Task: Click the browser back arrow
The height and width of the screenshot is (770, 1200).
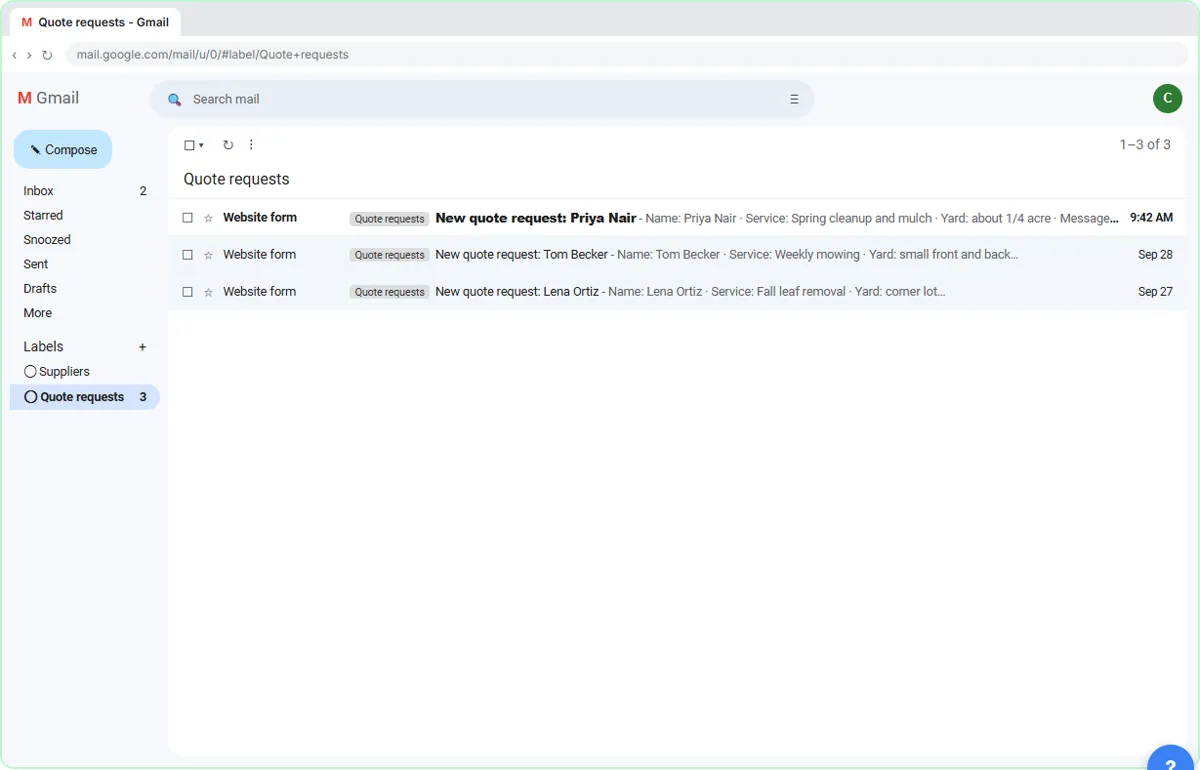Action: click(x=14, y=55)
